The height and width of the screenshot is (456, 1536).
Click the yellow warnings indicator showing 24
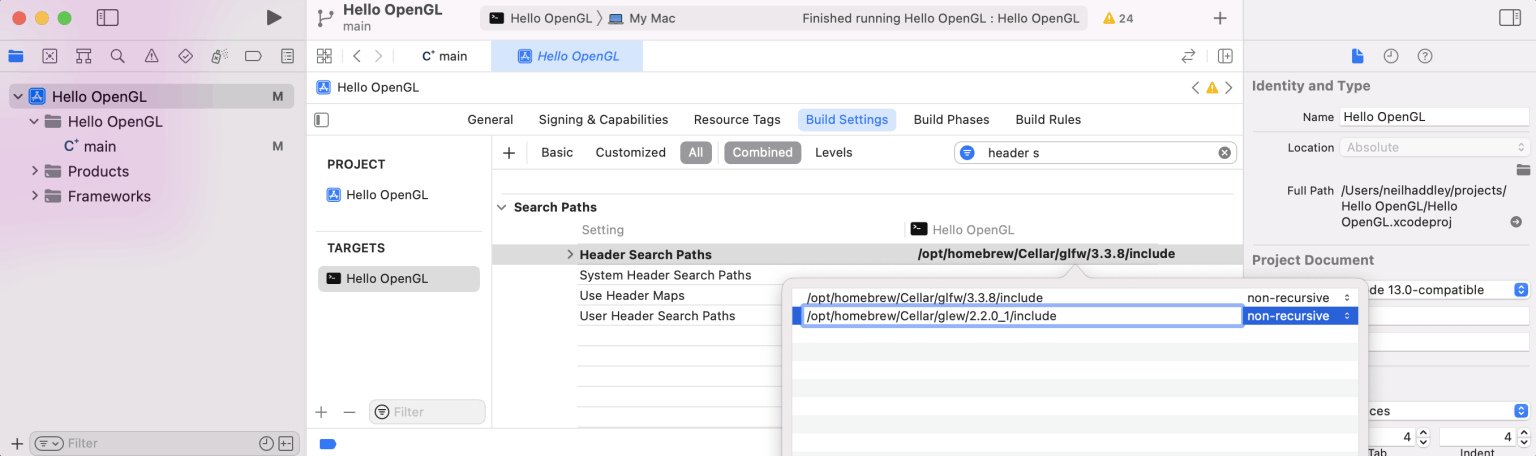pos(1117,18)
